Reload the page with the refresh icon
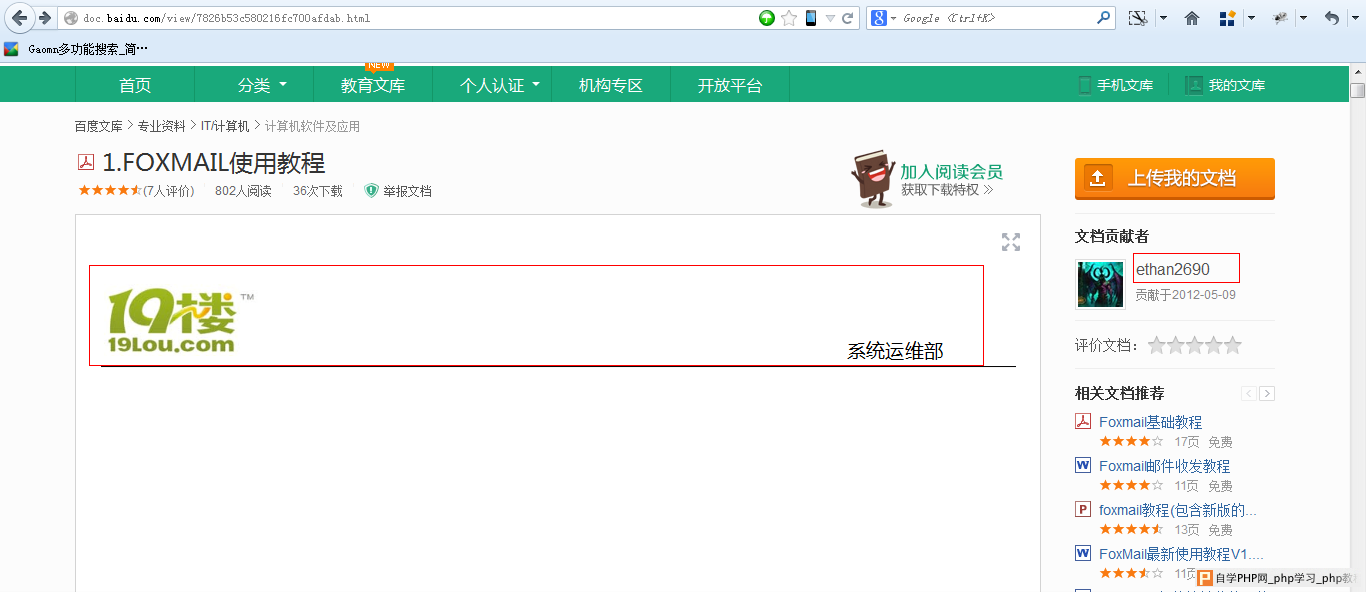This screenshot has width=1366, height=592. (848, 18)
